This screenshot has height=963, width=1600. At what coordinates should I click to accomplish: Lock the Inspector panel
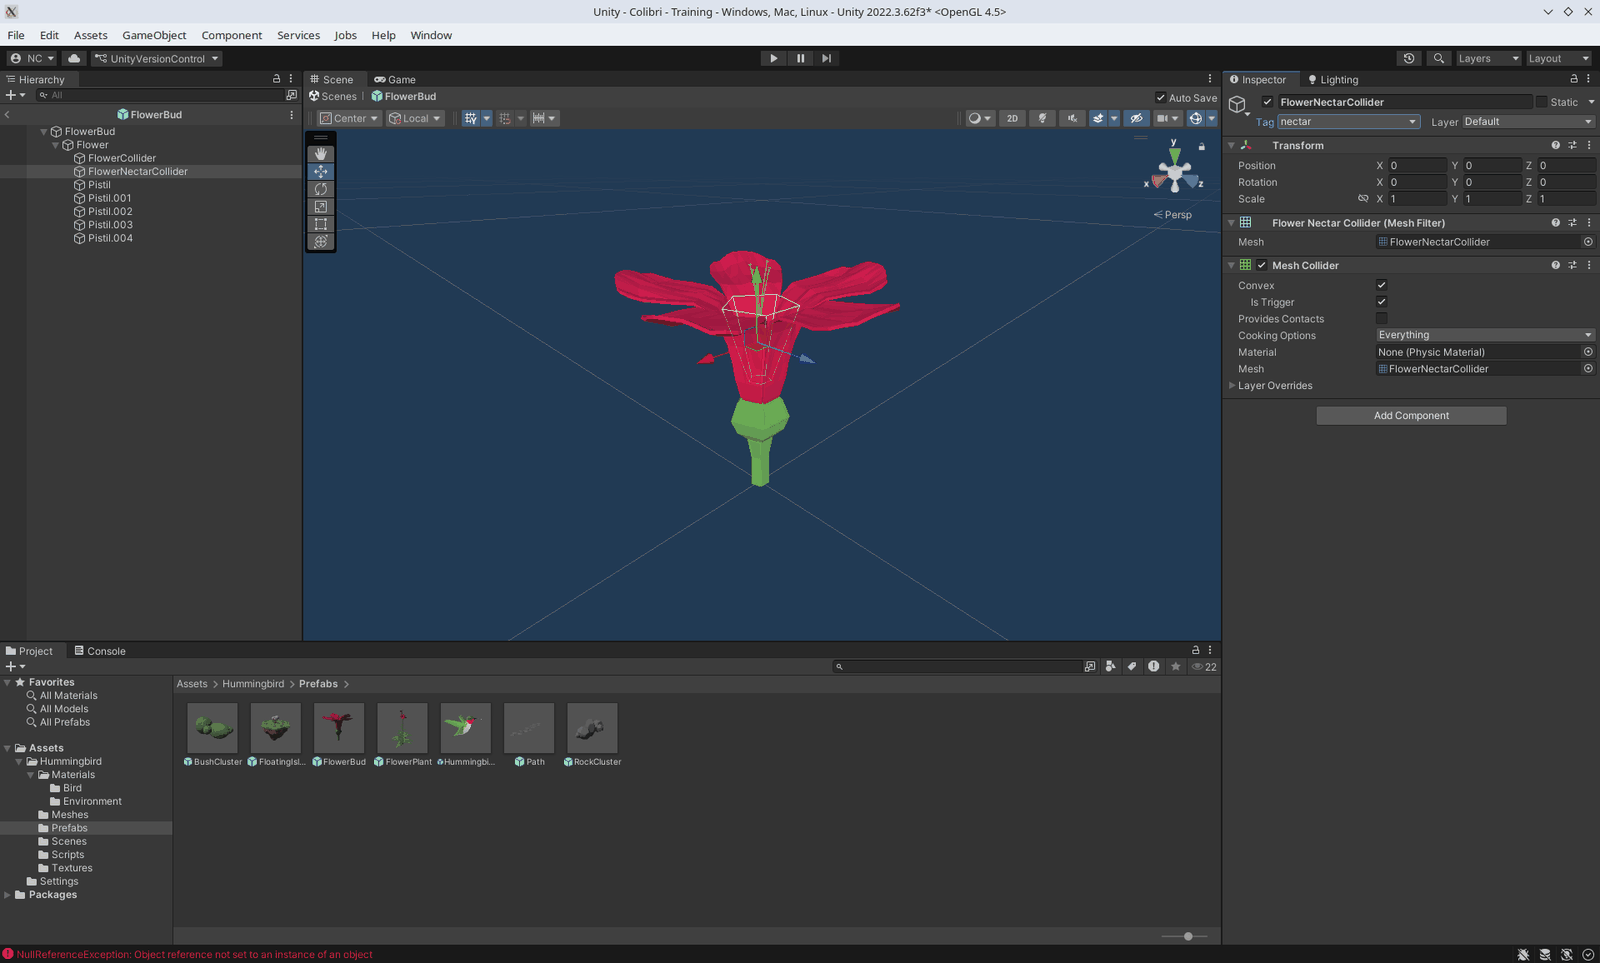tap(1573, 79)
